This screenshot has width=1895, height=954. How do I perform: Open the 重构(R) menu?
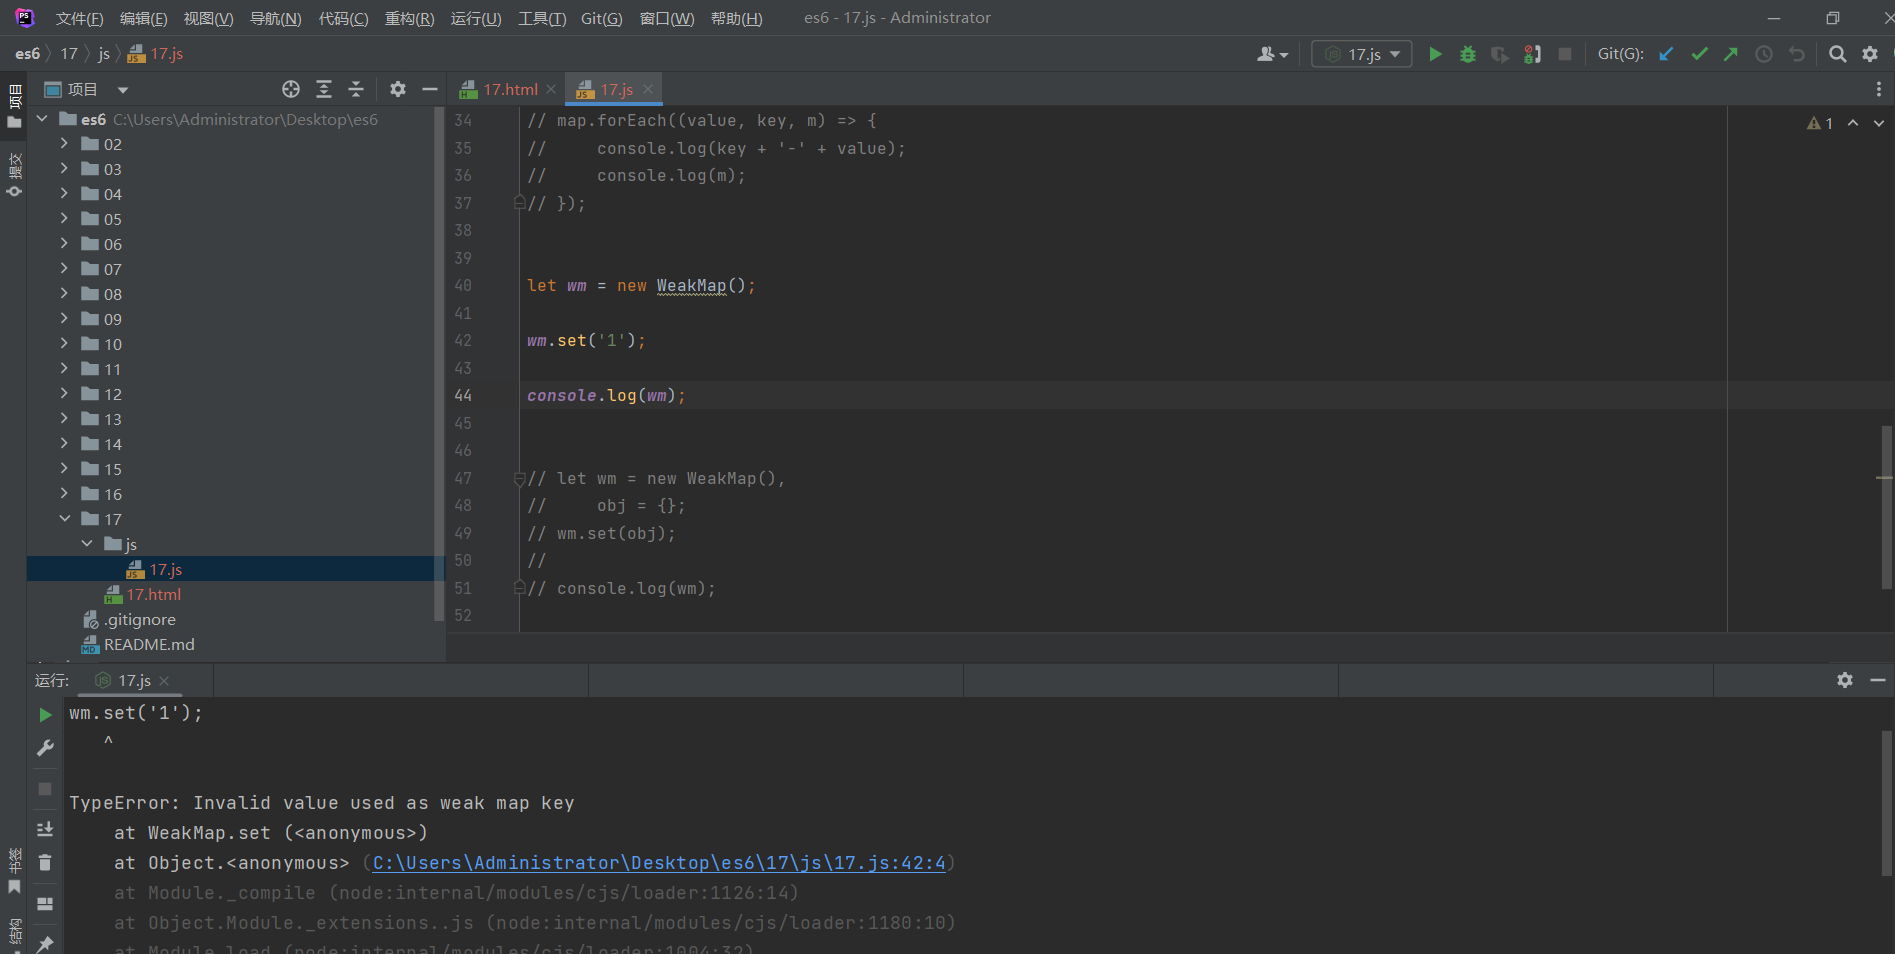click(409, 19)
